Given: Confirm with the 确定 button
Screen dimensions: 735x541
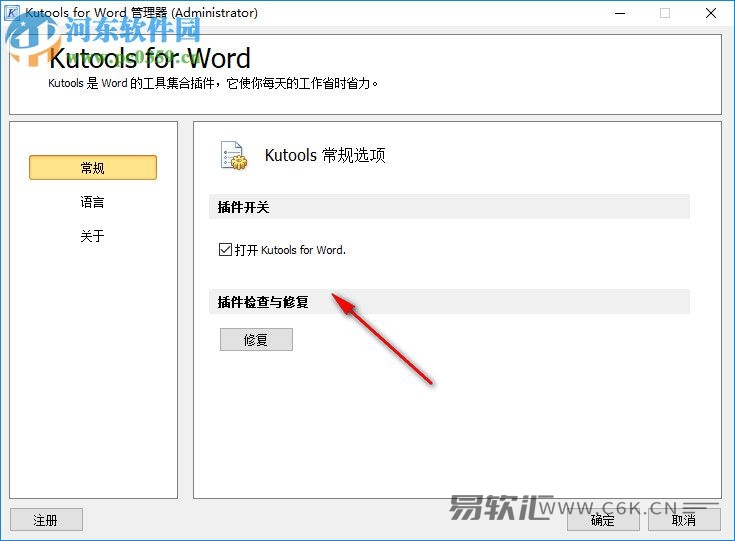Looking at the screenshot, I should pos(603,520).
